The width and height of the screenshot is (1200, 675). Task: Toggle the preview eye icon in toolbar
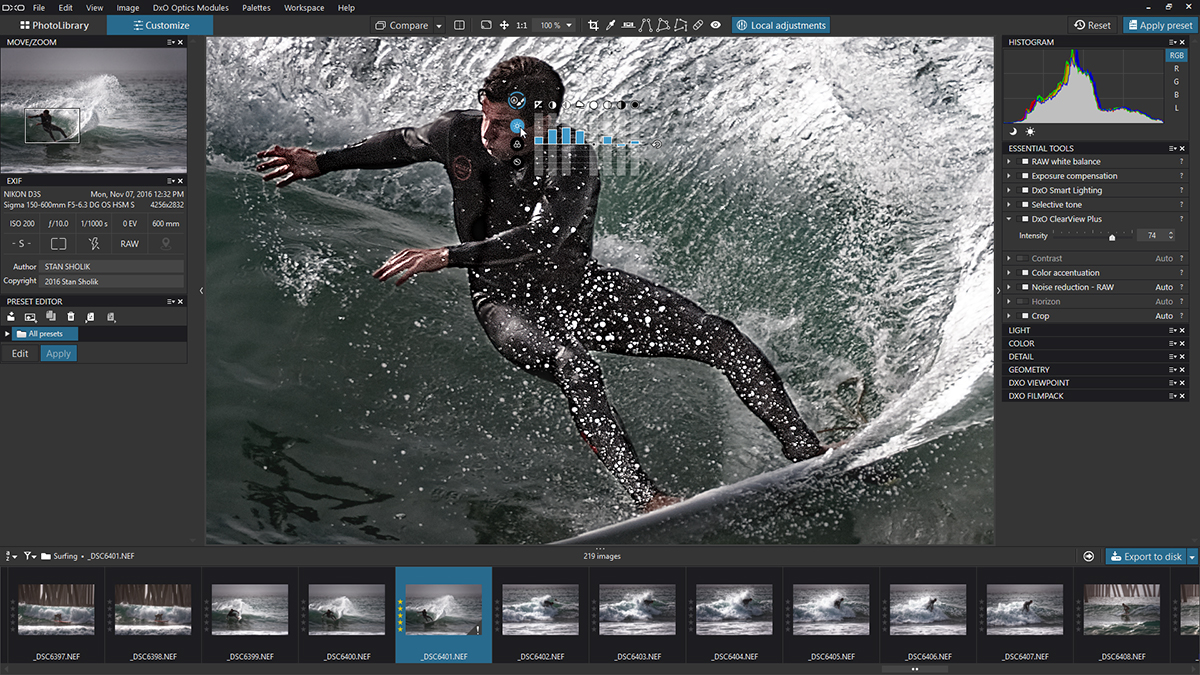click(716, 25)
